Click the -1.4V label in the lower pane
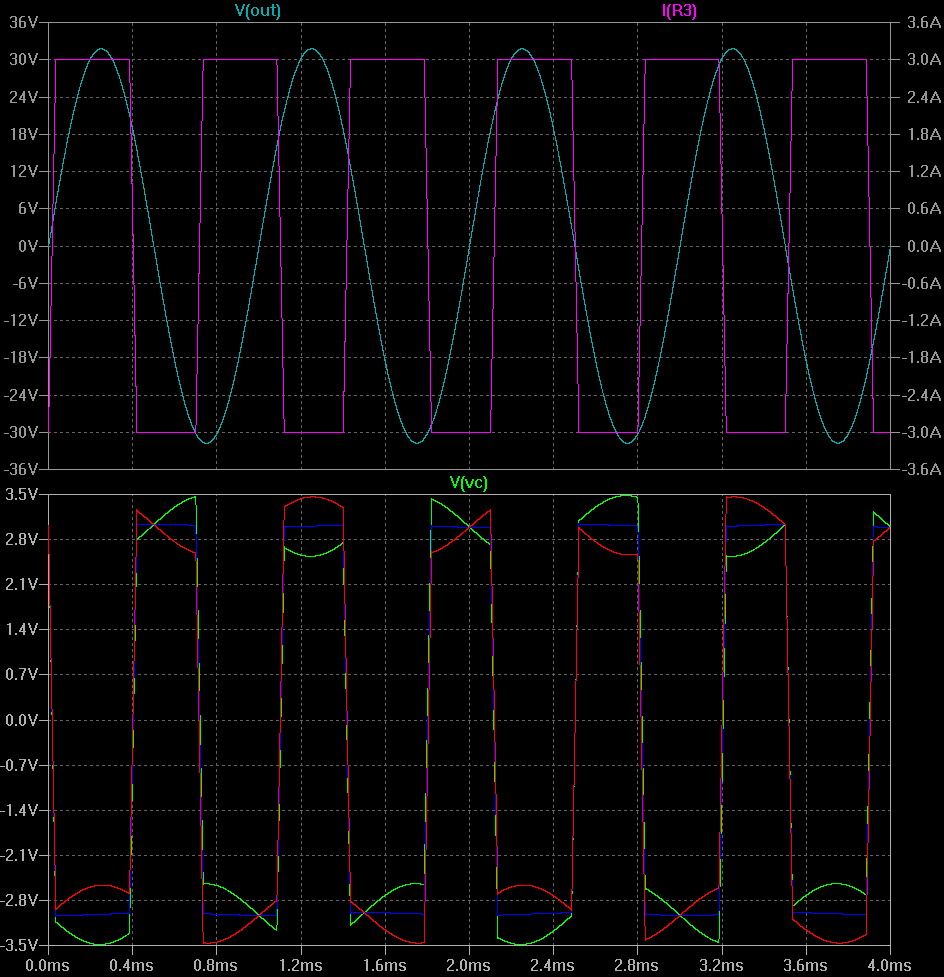The height and width of the screenshot is (977, 944). tap(20, 810)
